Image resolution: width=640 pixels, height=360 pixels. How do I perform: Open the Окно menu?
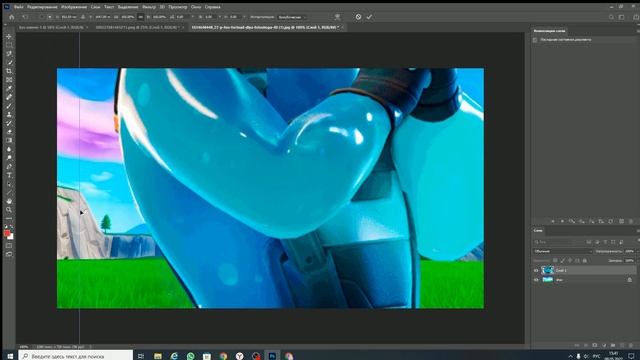point(196,7)
